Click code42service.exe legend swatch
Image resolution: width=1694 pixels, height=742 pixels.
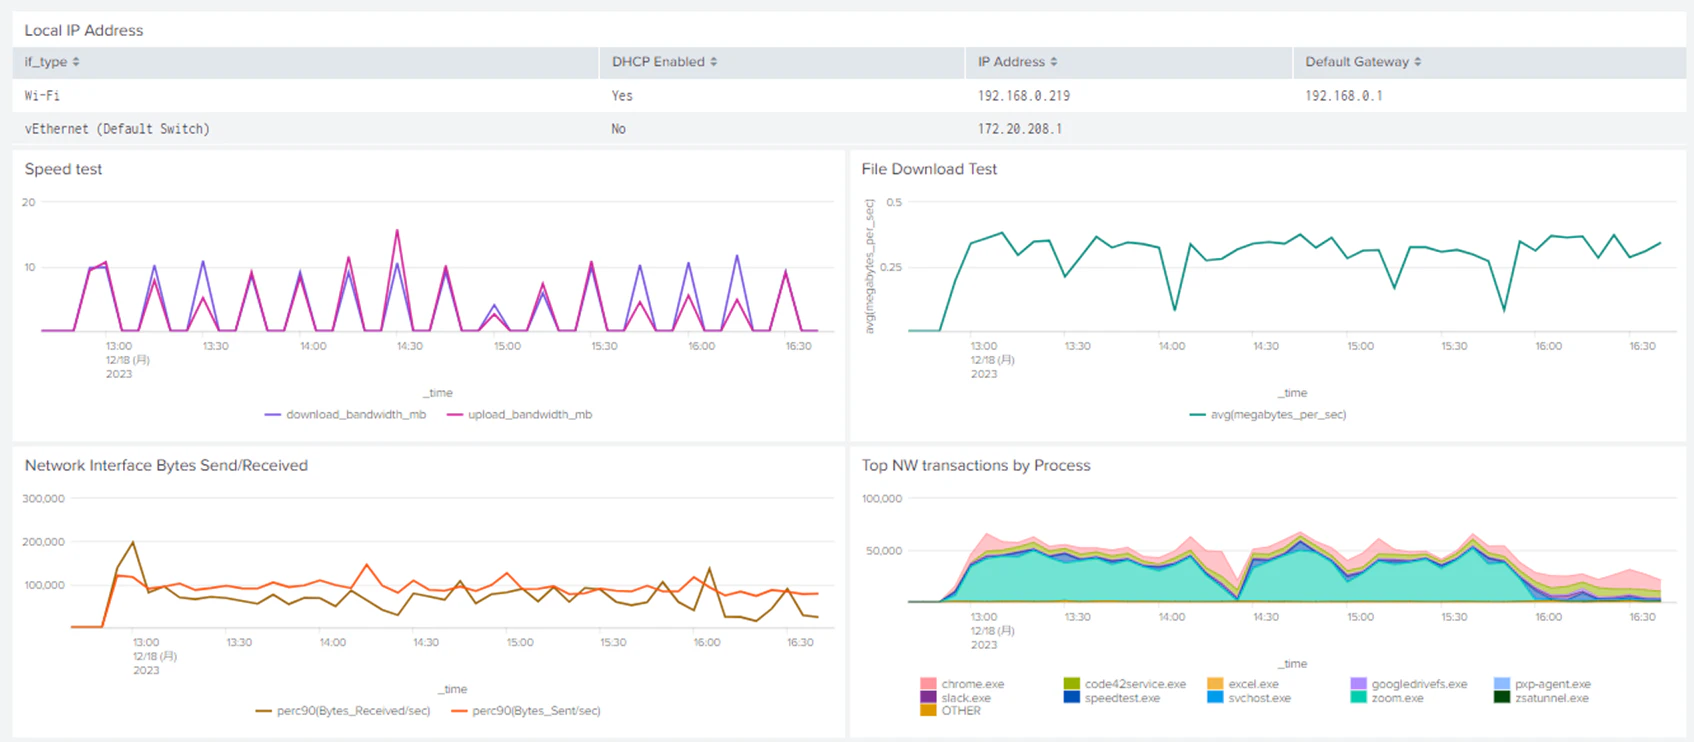1072,684
